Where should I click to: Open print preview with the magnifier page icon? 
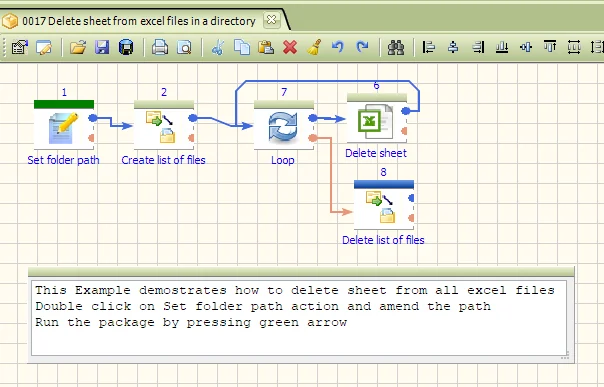click(x=184, y=47)
